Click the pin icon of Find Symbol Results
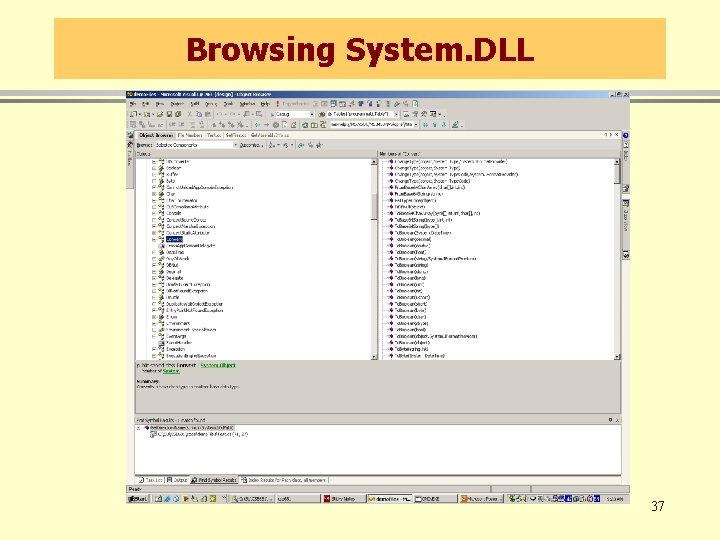Viewport: 720px width, 540px height. pyautogui.click(x=610, y=420)
